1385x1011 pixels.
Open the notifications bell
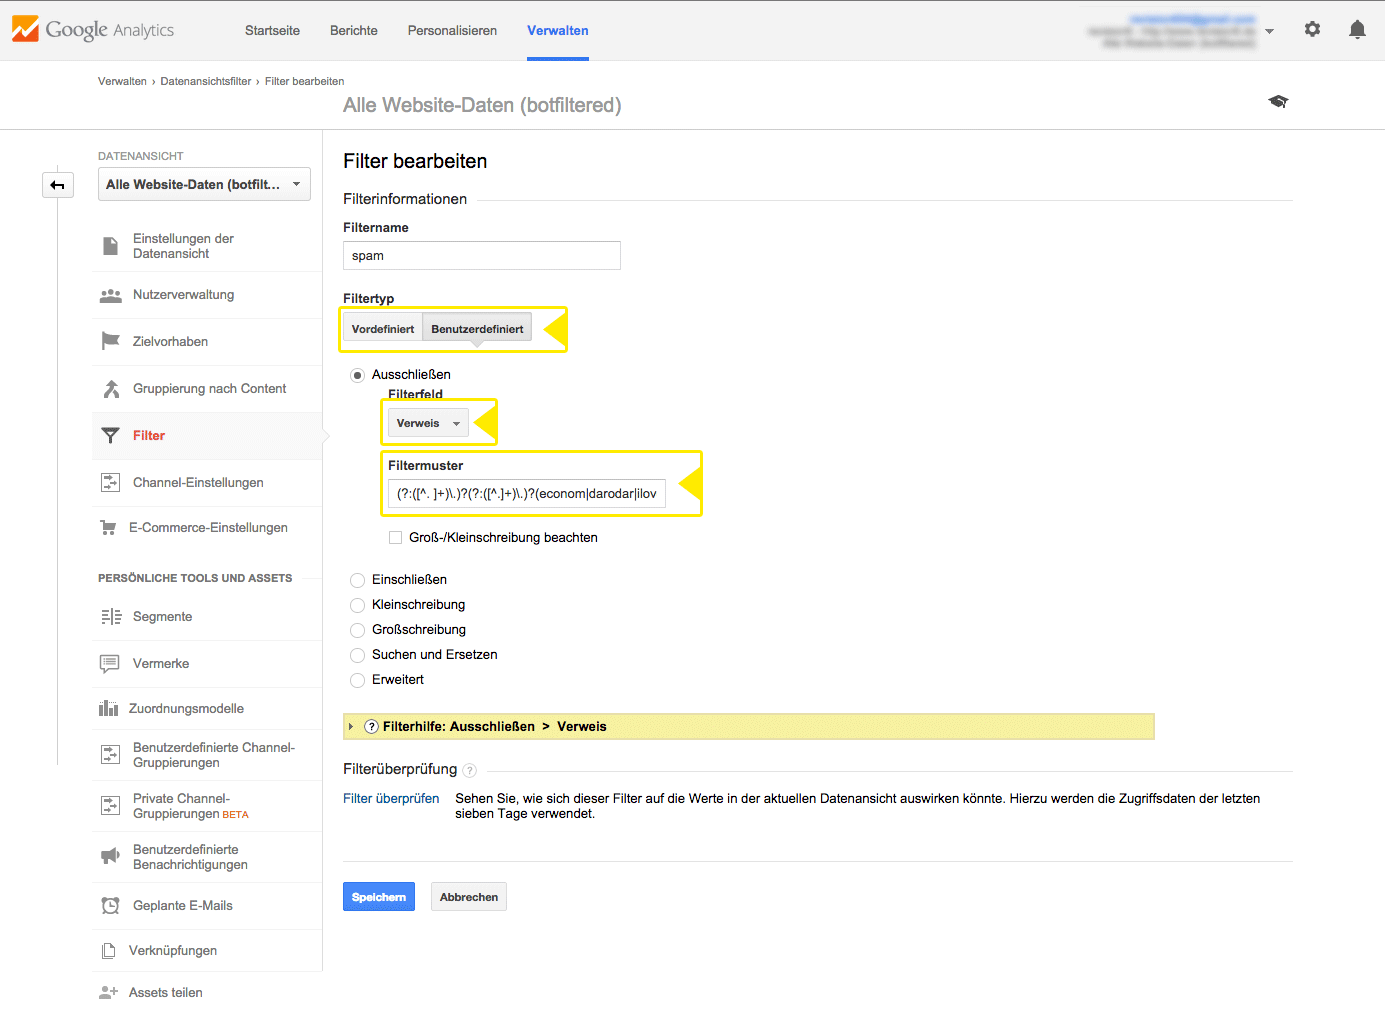pos(1357,30)
